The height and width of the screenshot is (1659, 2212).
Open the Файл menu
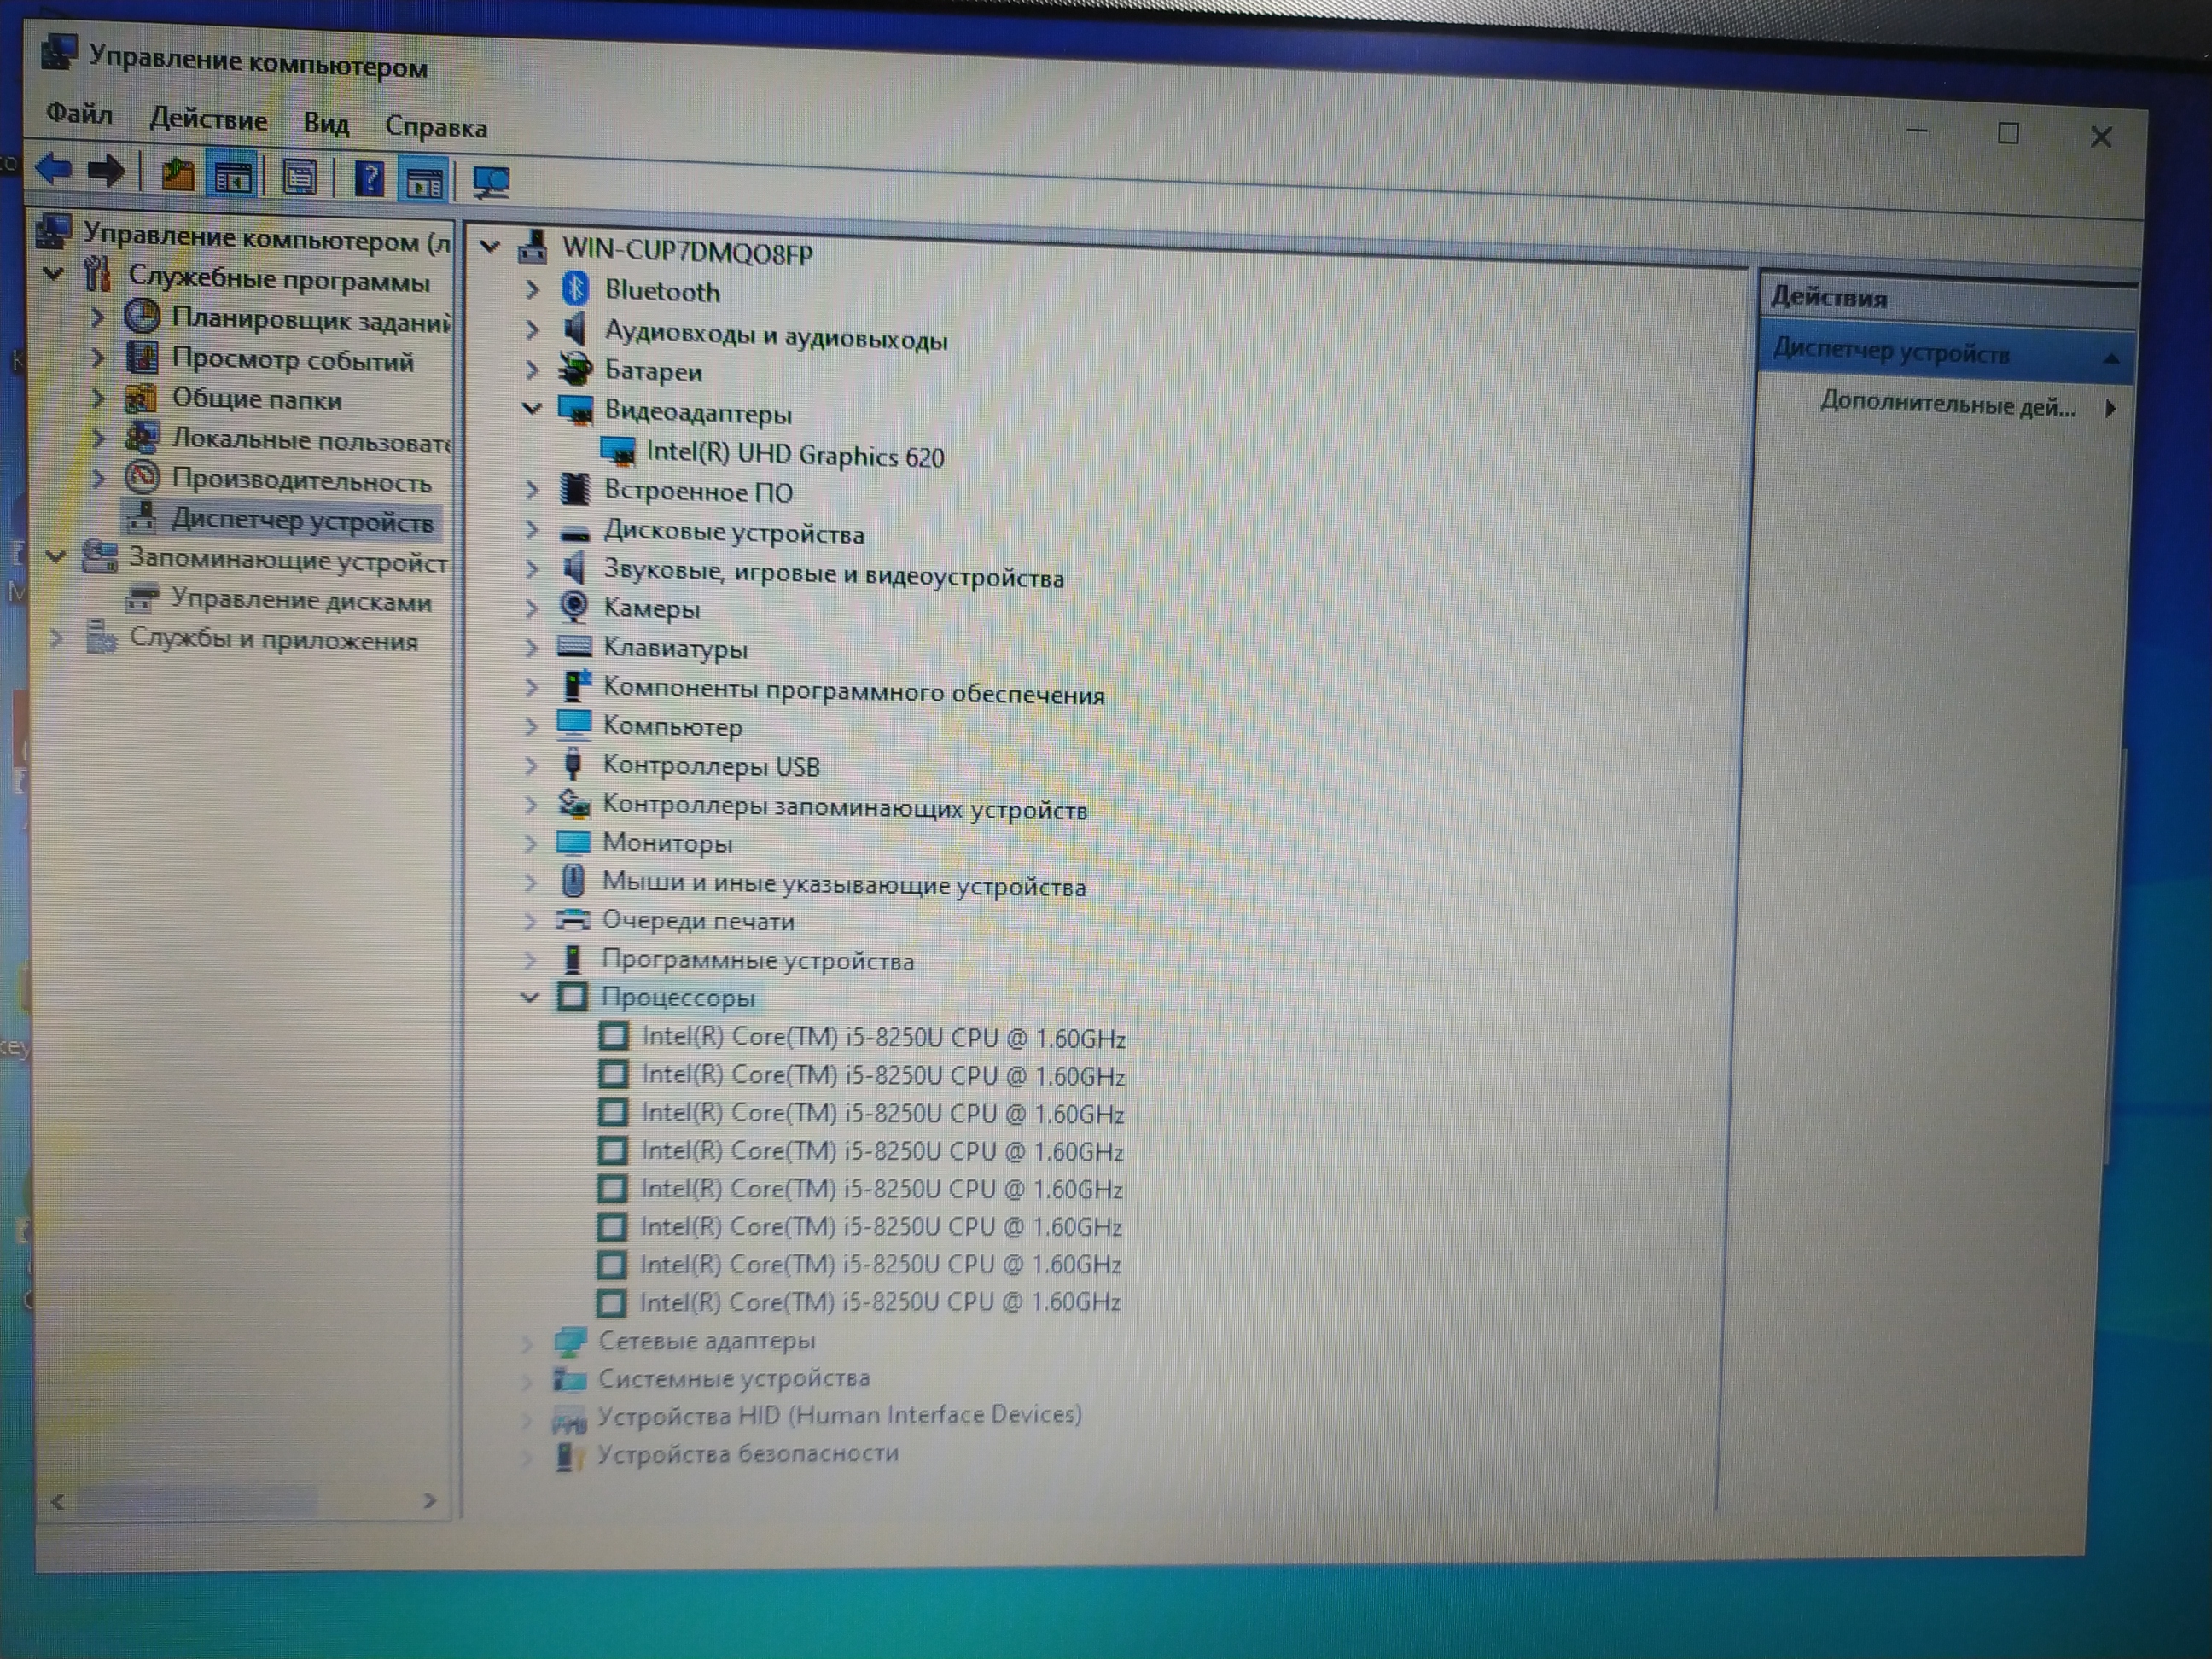coord(79,113)
